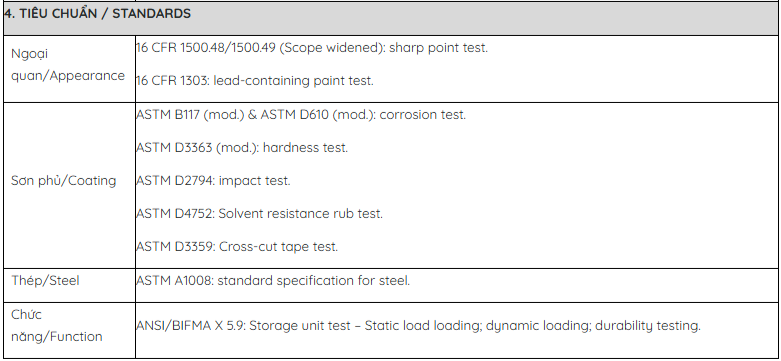Viewport: 781px width, 361px height.
Task: Click the 'ASTM D3363 (mod.): hardness test' line
Action: (242, 148)
